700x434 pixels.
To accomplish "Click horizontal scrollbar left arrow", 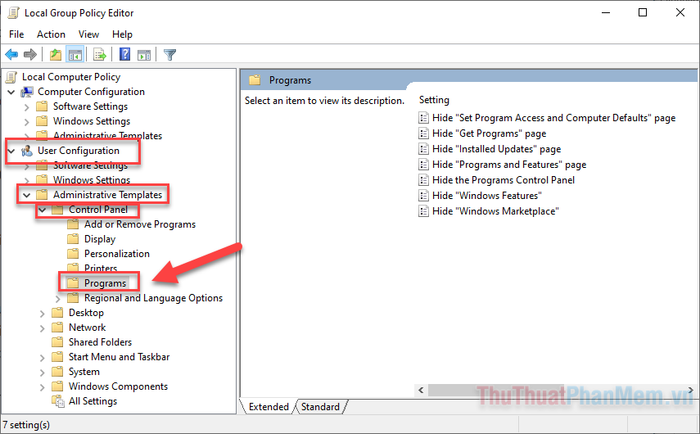I will click(421, 390).
